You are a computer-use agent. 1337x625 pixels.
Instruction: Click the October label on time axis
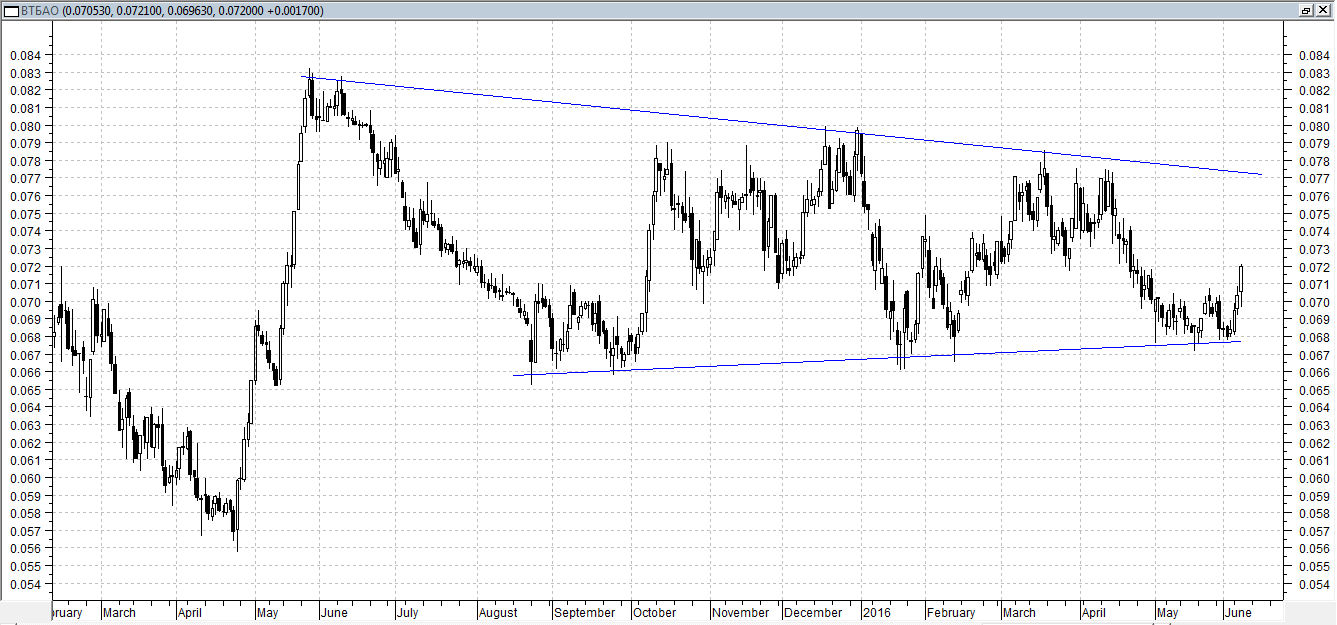pyautogui.click(x=655, y=612)
